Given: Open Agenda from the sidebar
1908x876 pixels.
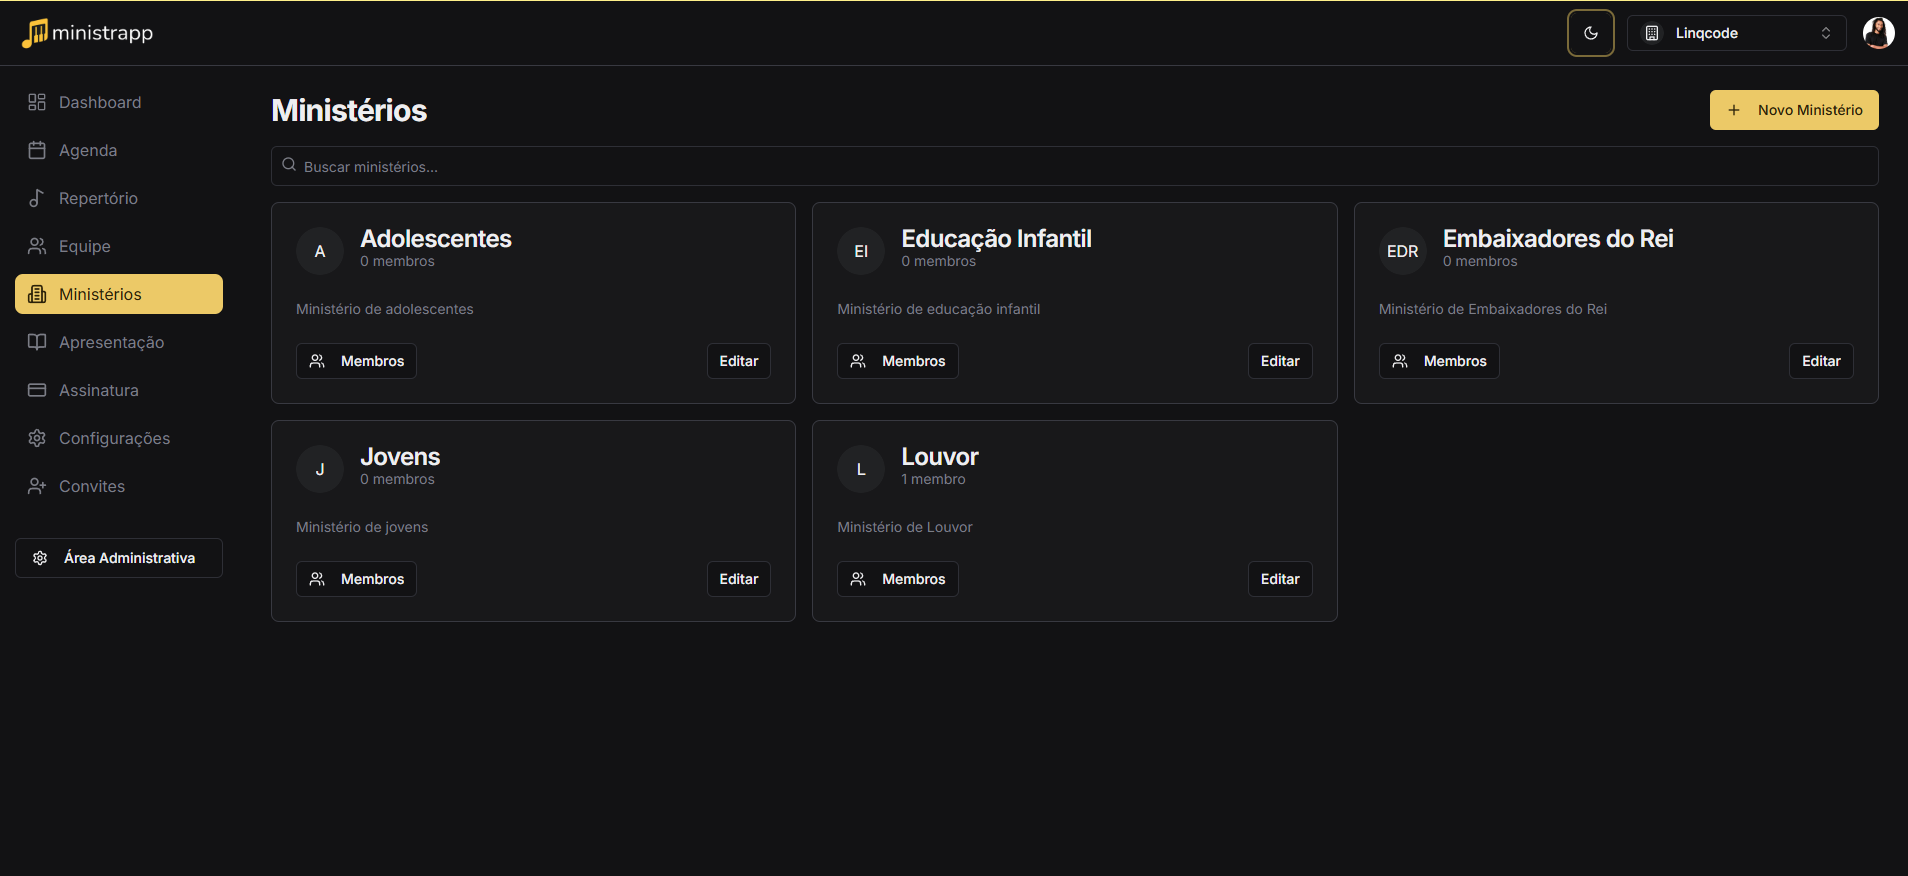Looking at the screenshot, I should [x=87, y=150].
